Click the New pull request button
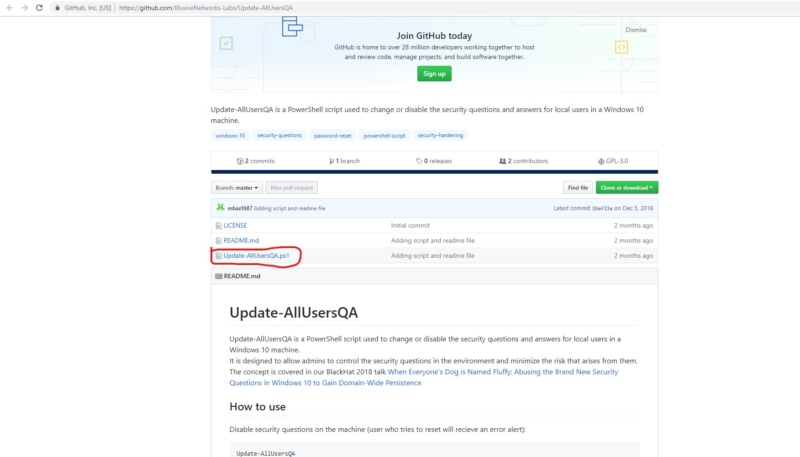Viewport: 800px width, 457px height. pyautogui.click(x=292, y=188)
